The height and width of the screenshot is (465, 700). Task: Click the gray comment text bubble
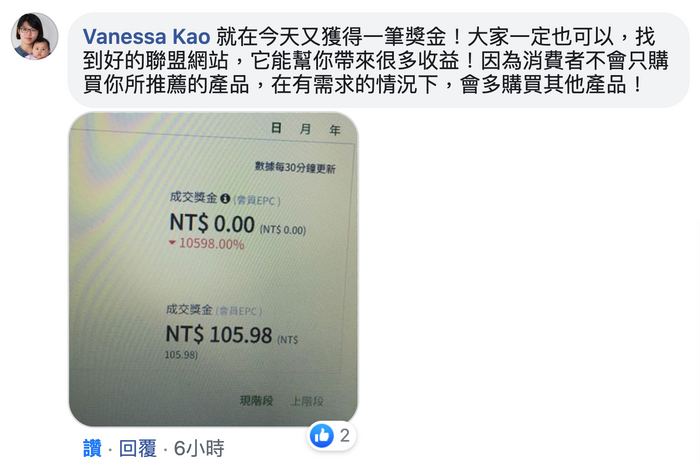coord(379,60)
